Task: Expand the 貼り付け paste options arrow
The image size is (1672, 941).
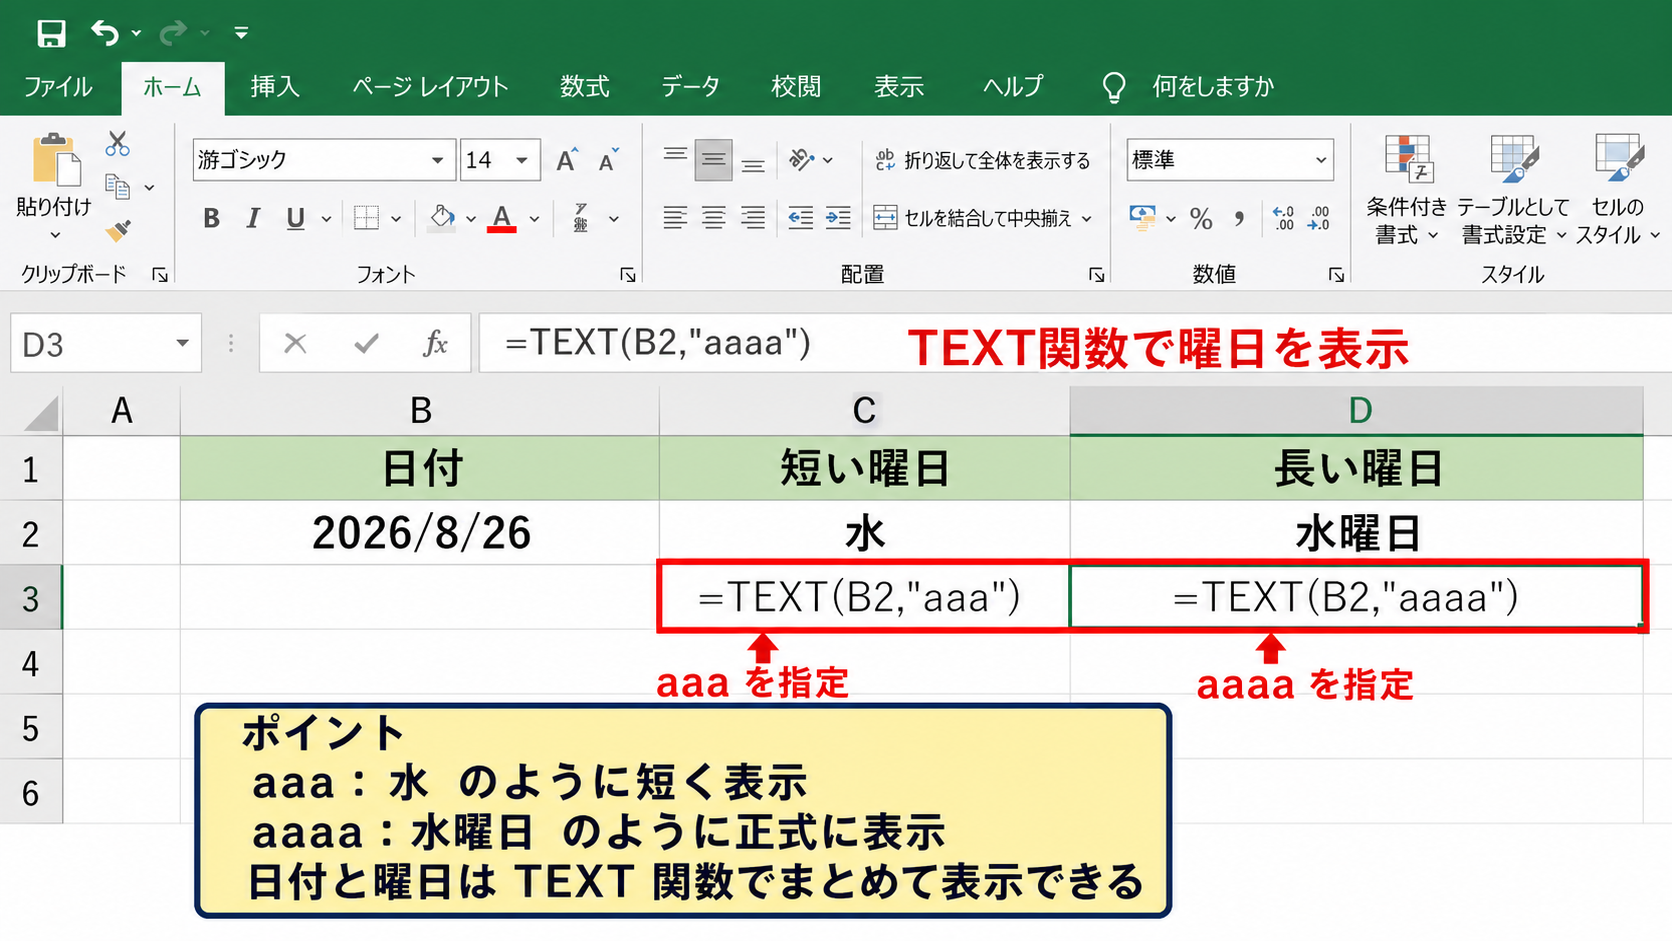Action: (x=55, y=236)
